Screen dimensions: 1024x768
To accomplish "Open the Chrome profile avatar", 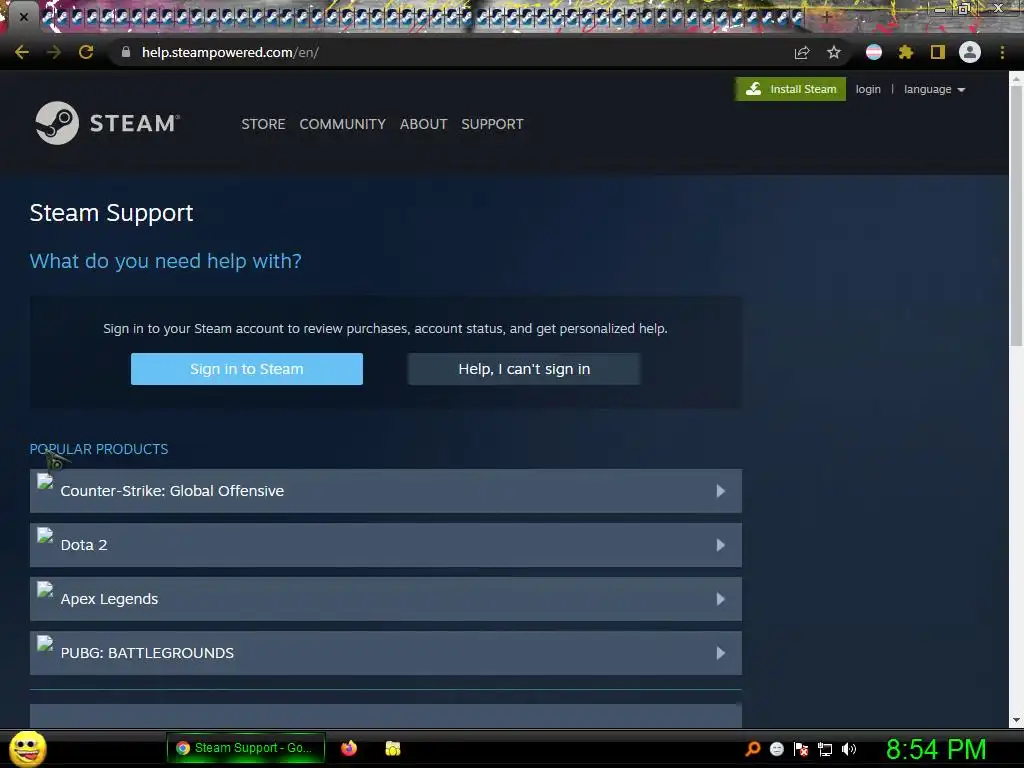I will click(x=970, y=52).
